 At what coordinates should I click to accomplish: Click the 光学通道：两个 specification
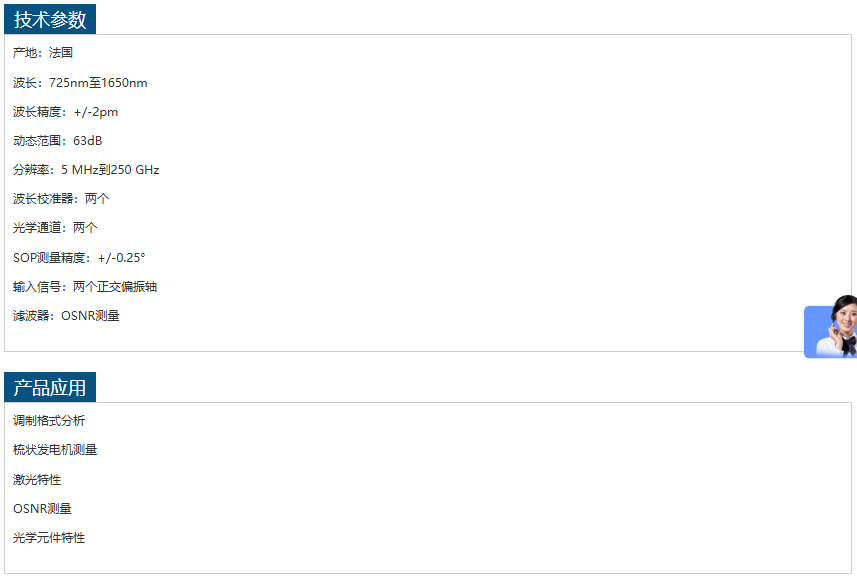(55, 228)
